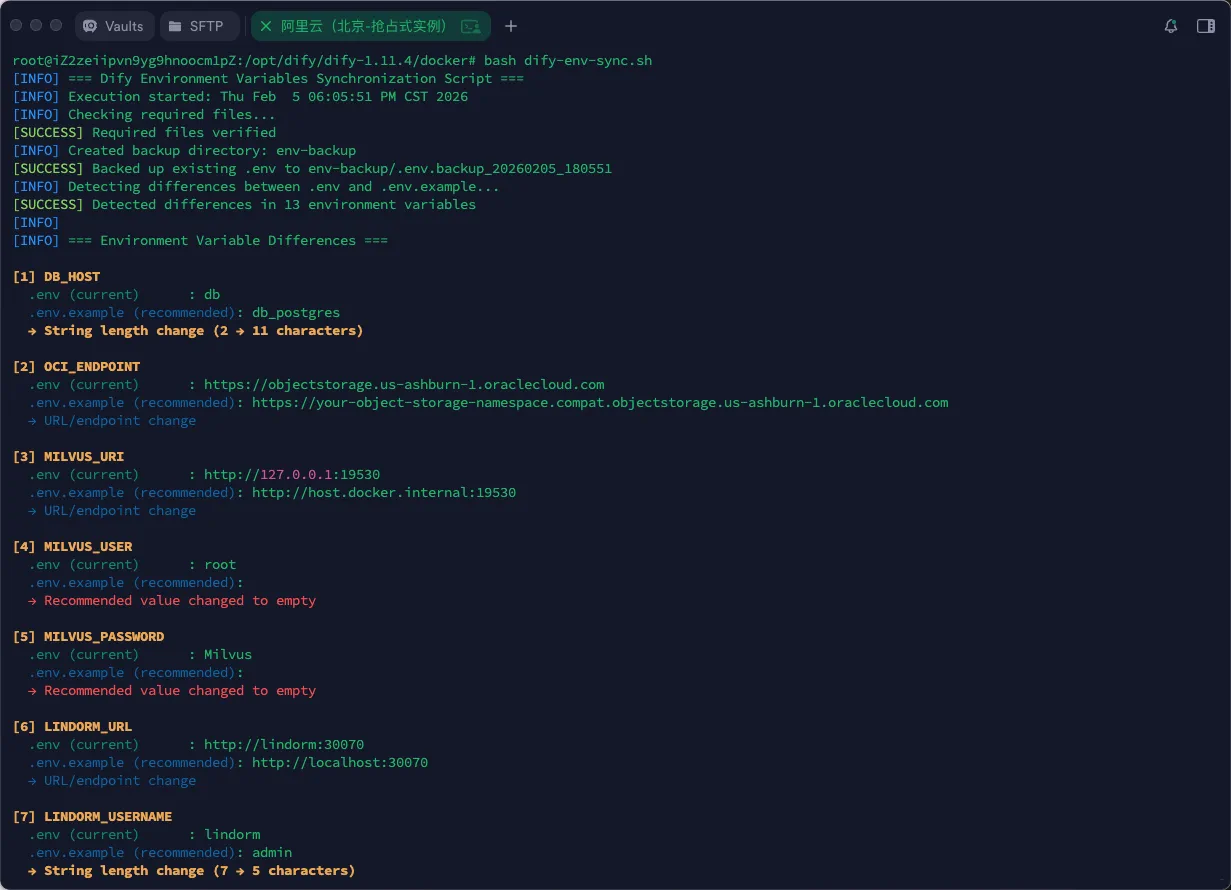Open the Vaults tab

point(114,26)
